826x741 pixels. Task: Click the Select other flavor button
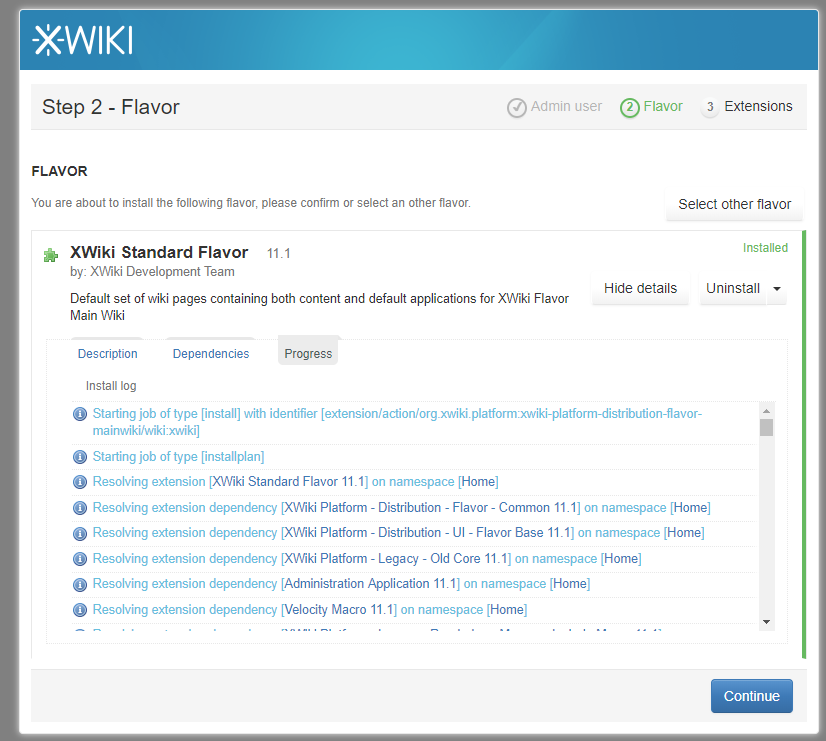point(734,204)
